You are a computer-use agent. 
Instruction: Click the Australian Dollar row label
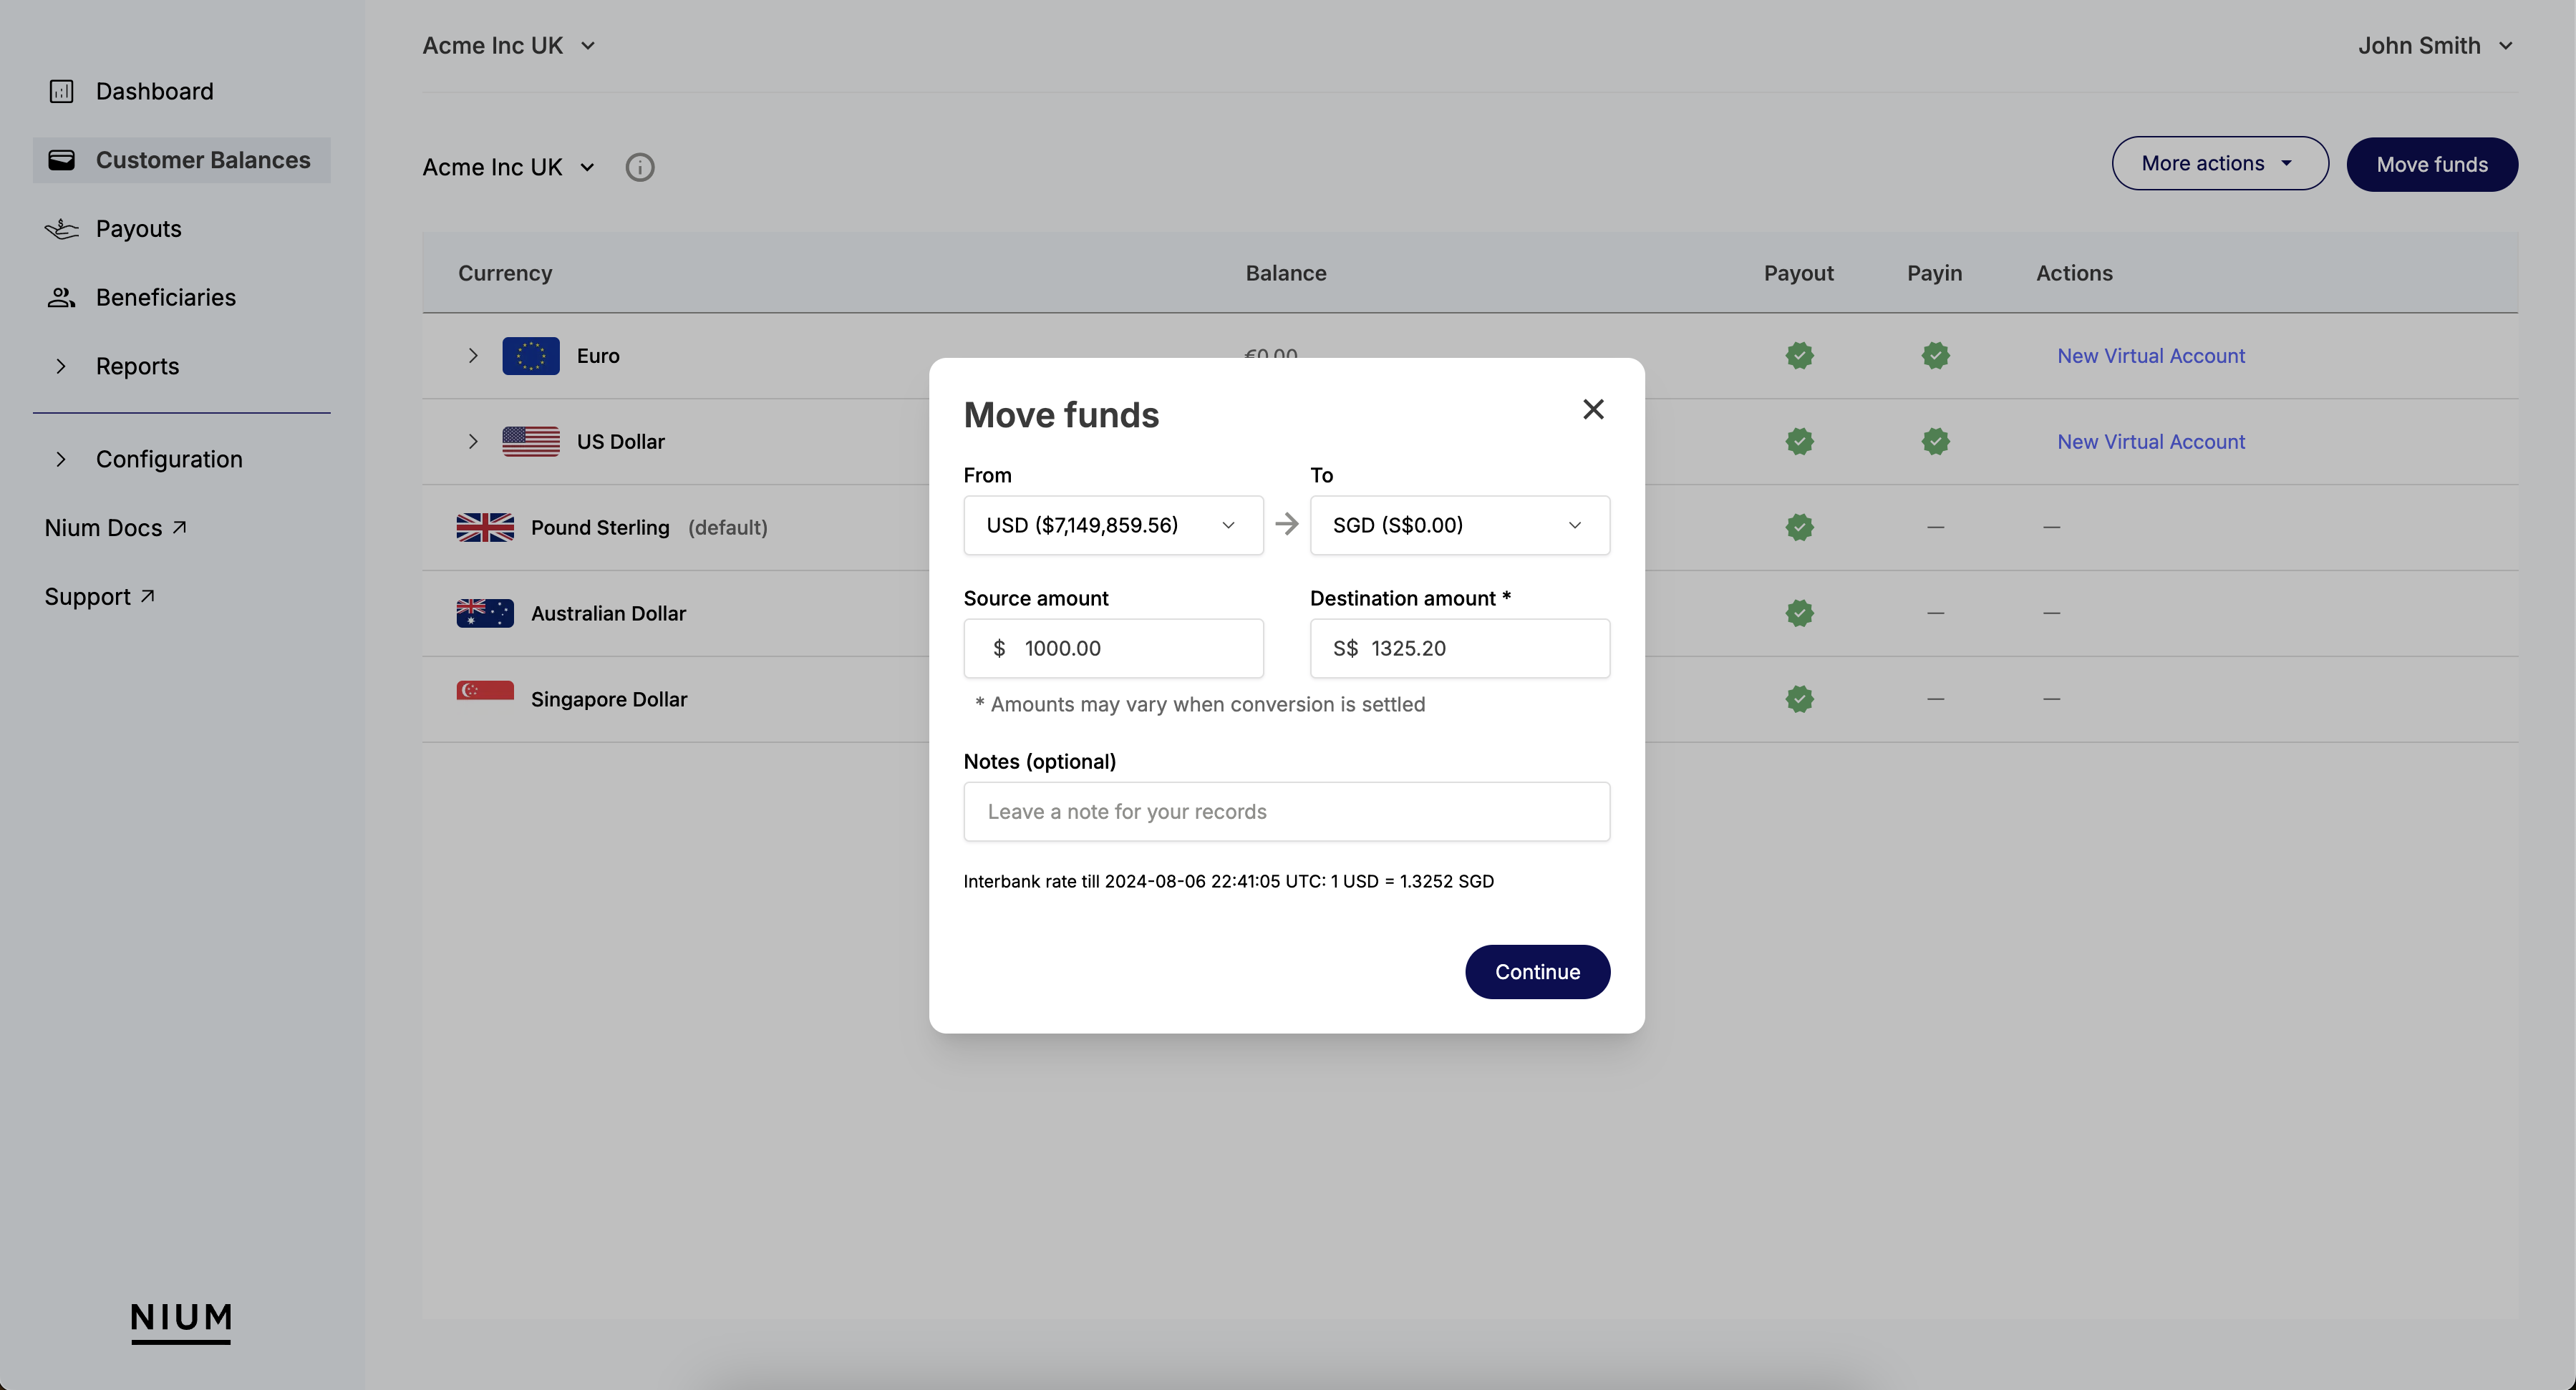click(x=608, y=613)
